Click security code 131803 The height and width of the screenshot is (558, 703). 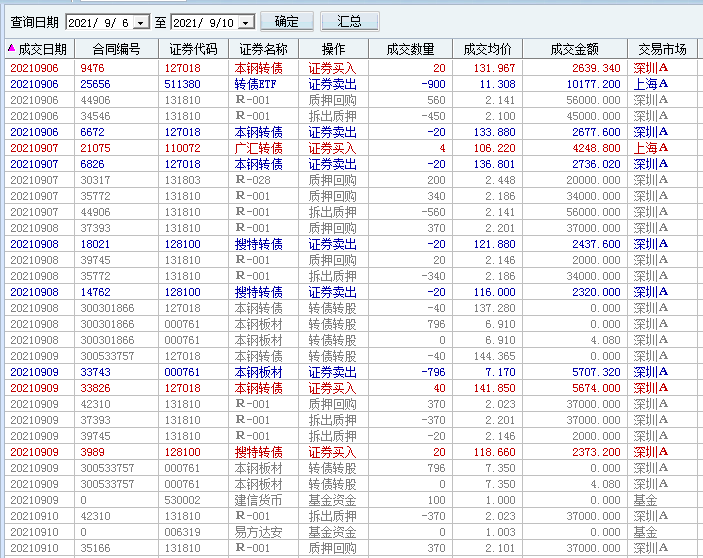point(182,180)
